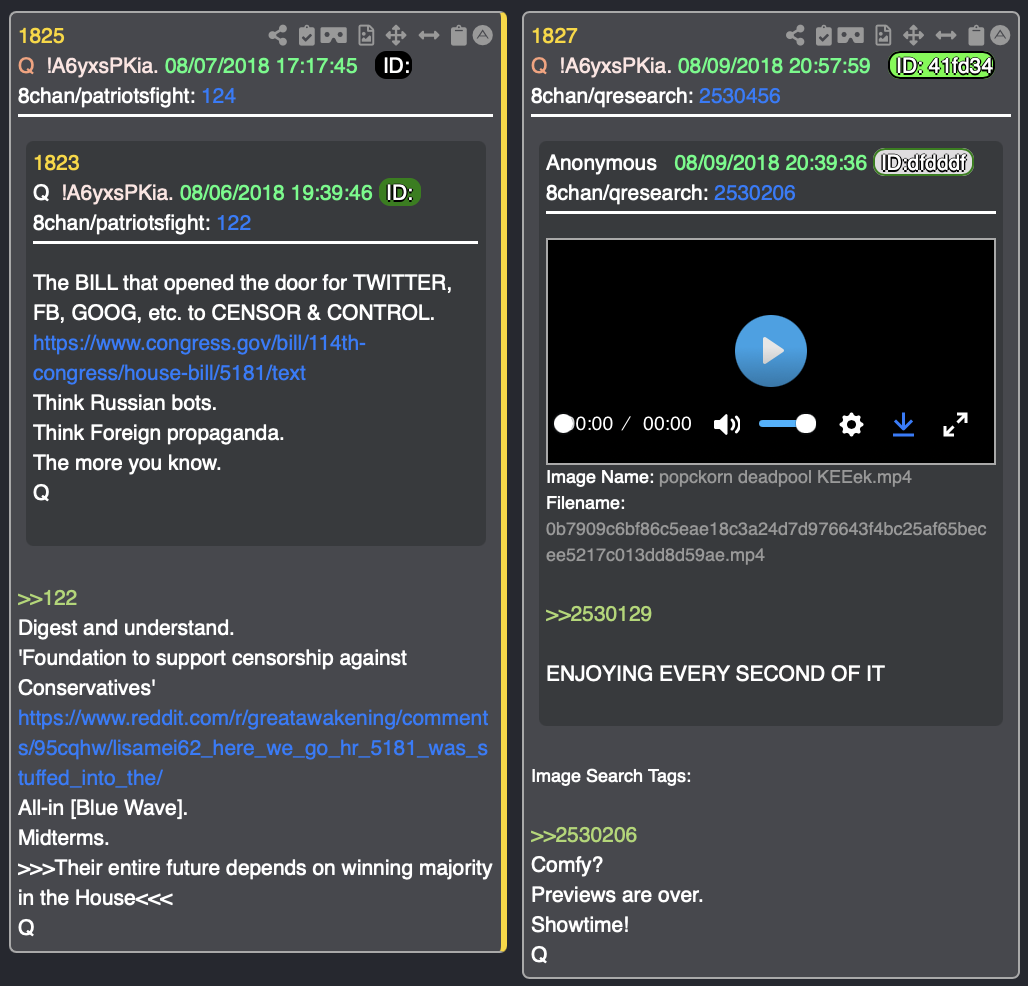Click the image file icon on post 1827

(884, 35)
